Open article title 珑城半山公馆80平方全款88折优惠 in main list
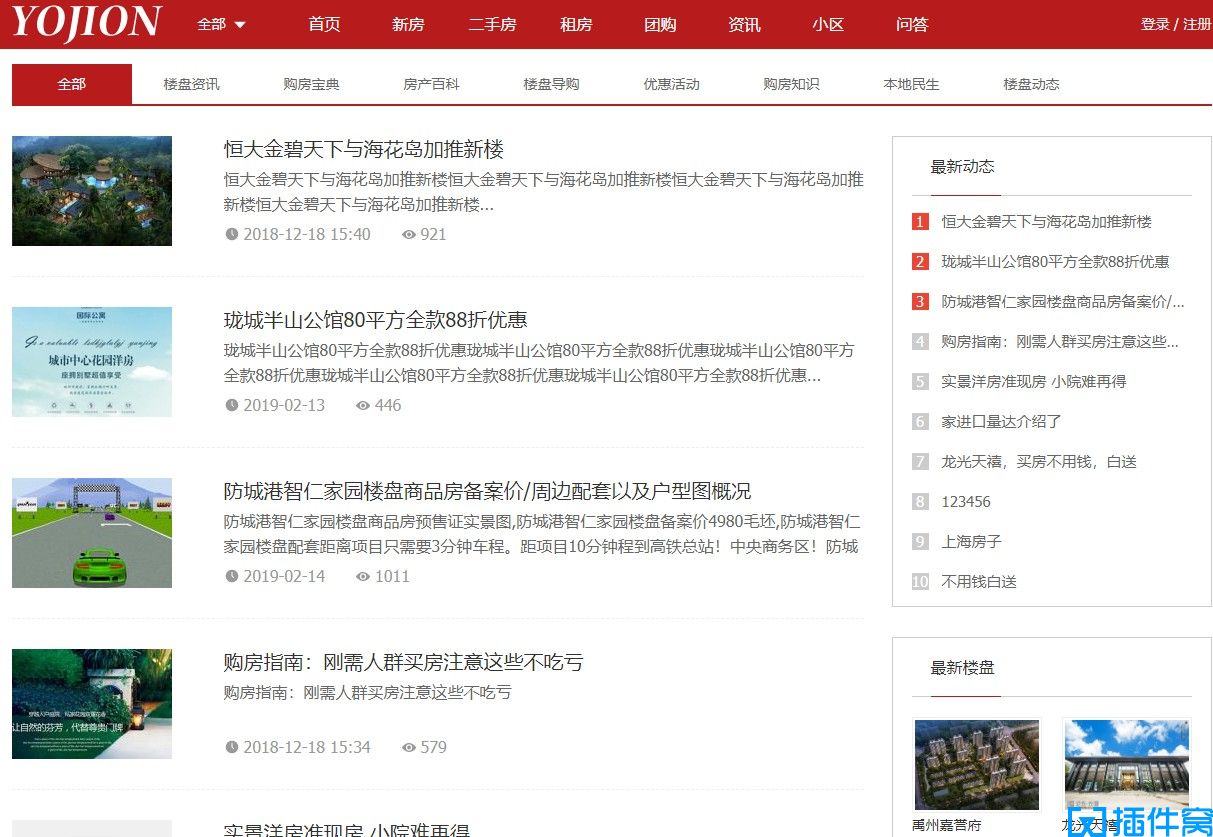This screenshot has height=837, width=1213. (x=376, y=321)
